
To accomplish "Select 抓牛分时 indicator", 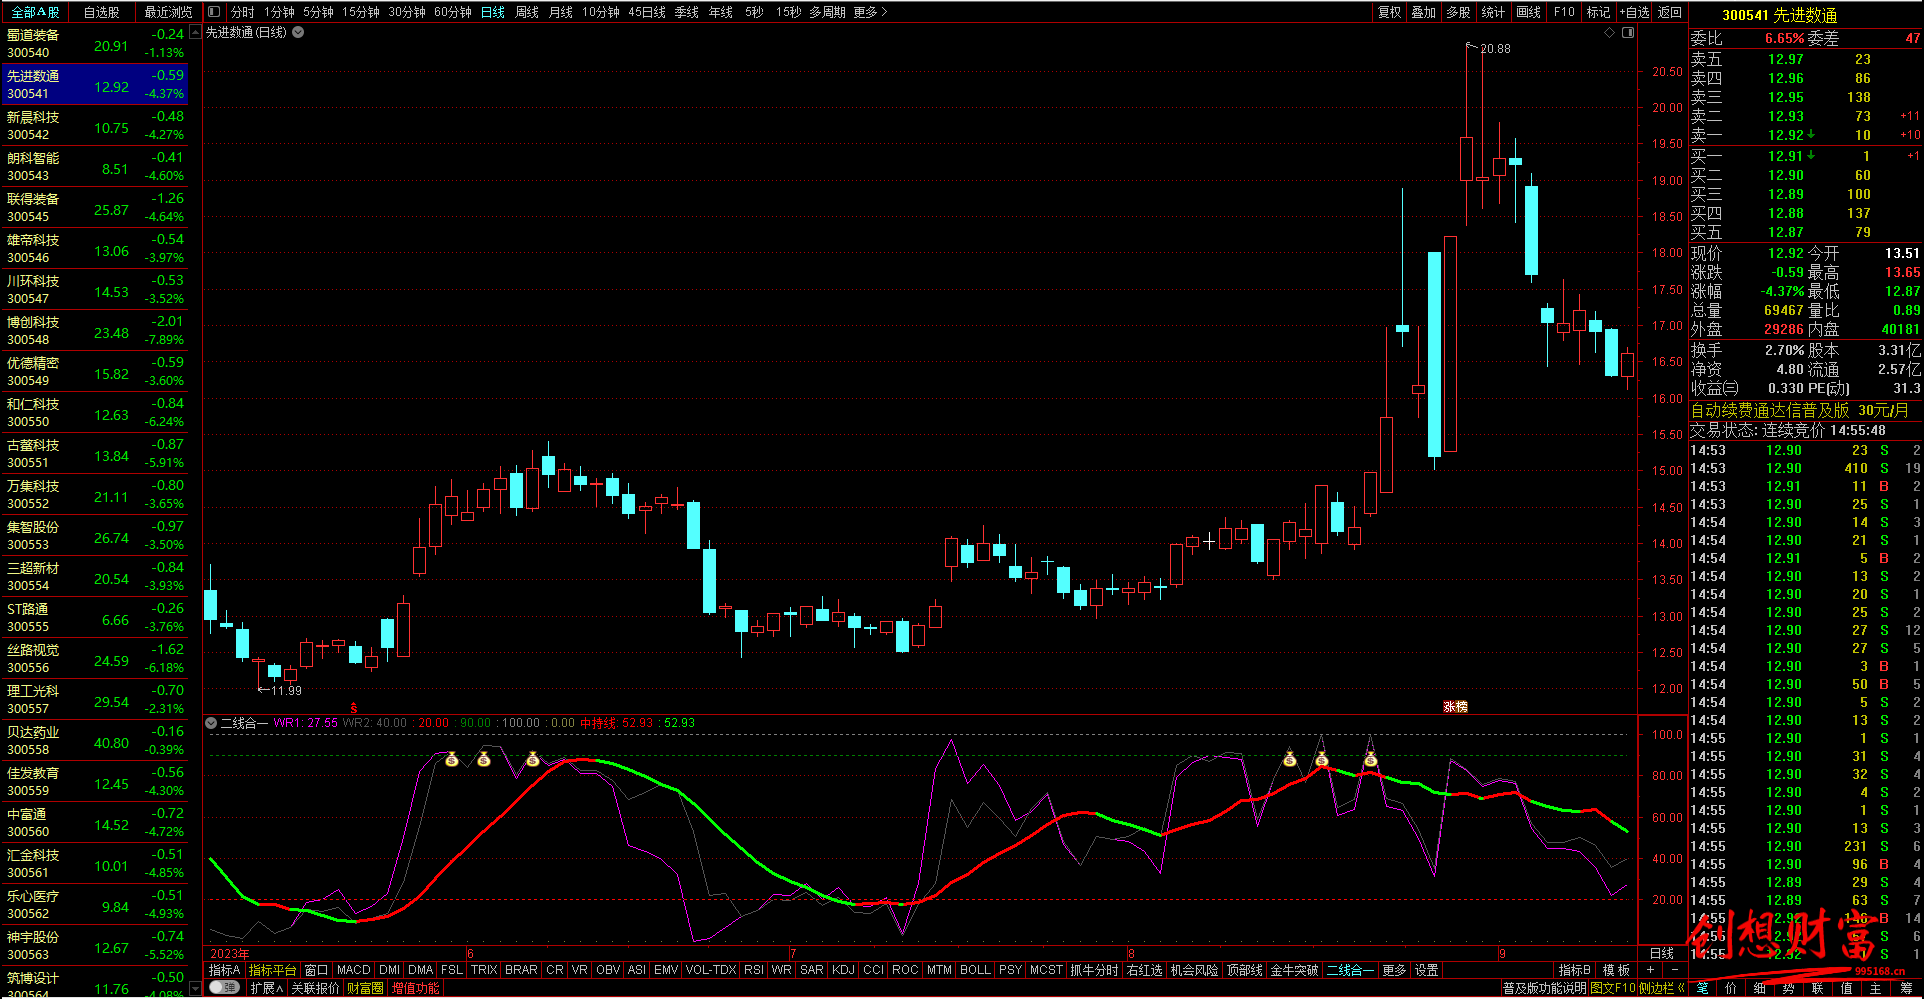I will point(1094,970).
